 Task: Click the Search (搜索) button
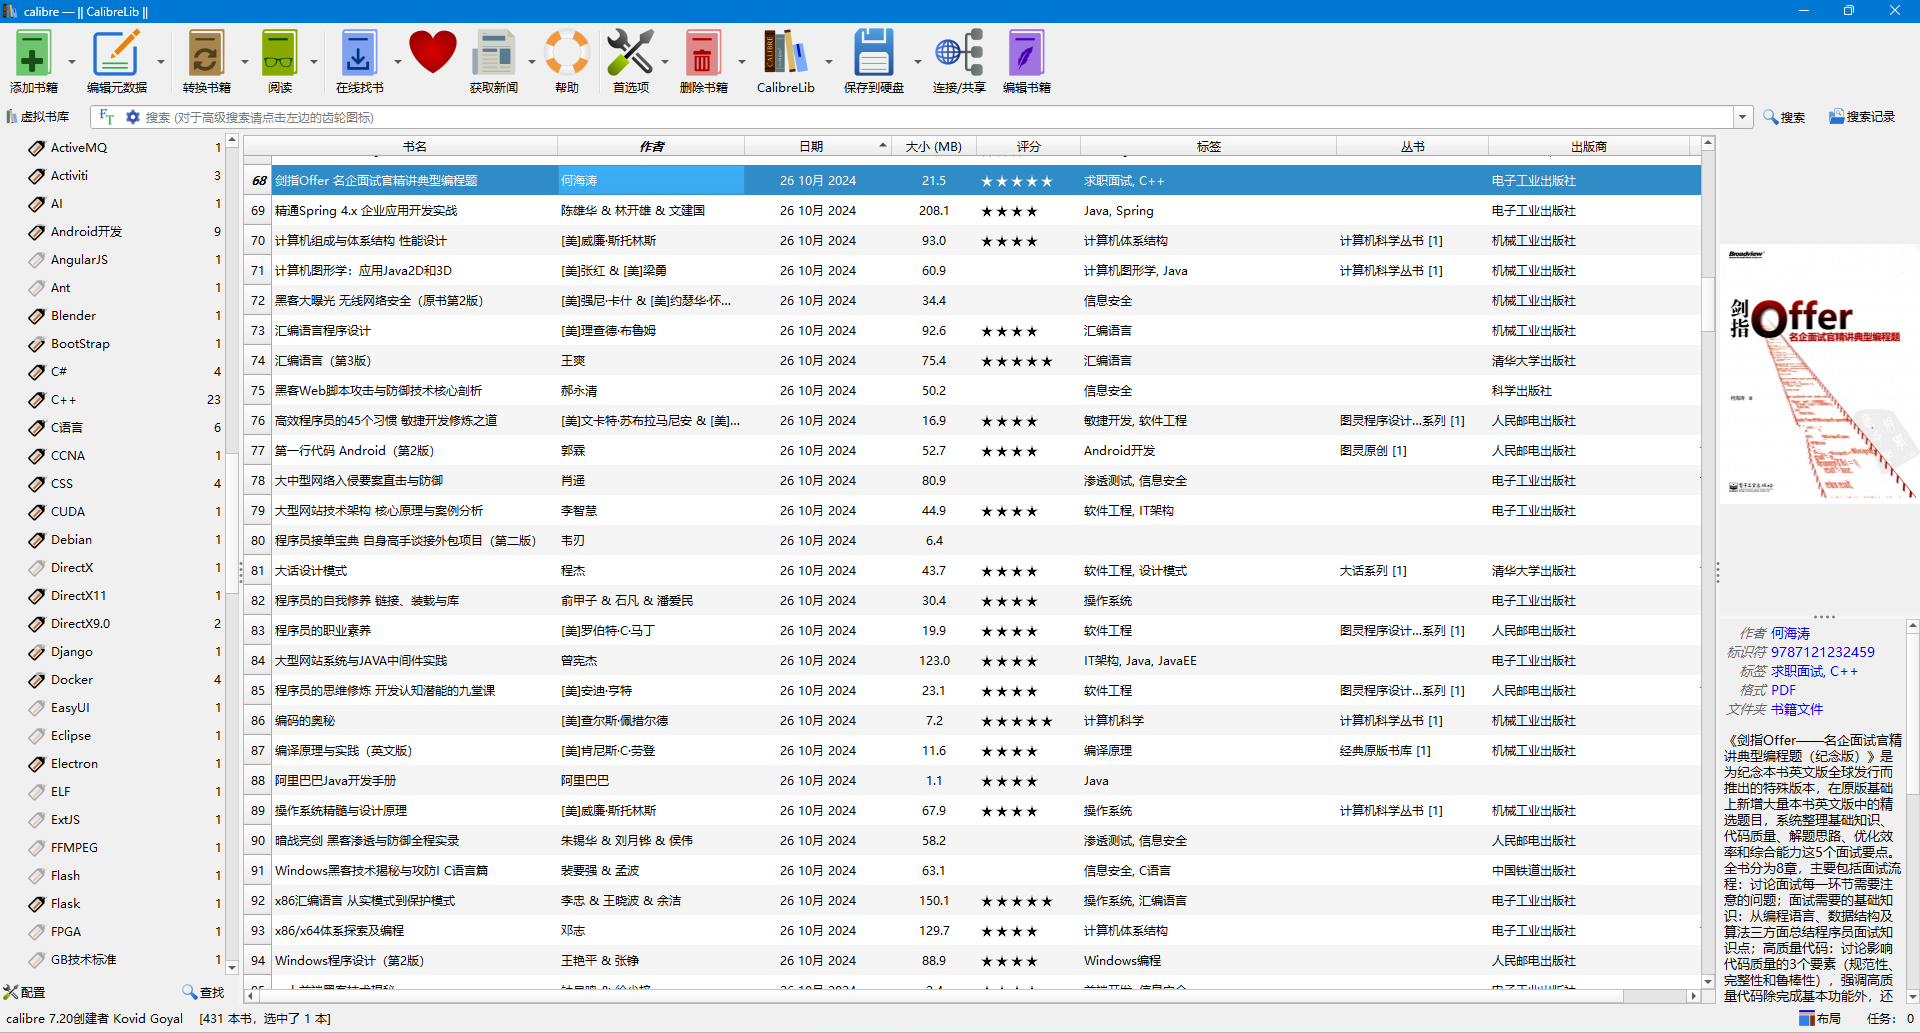(x=1784, y=117)
